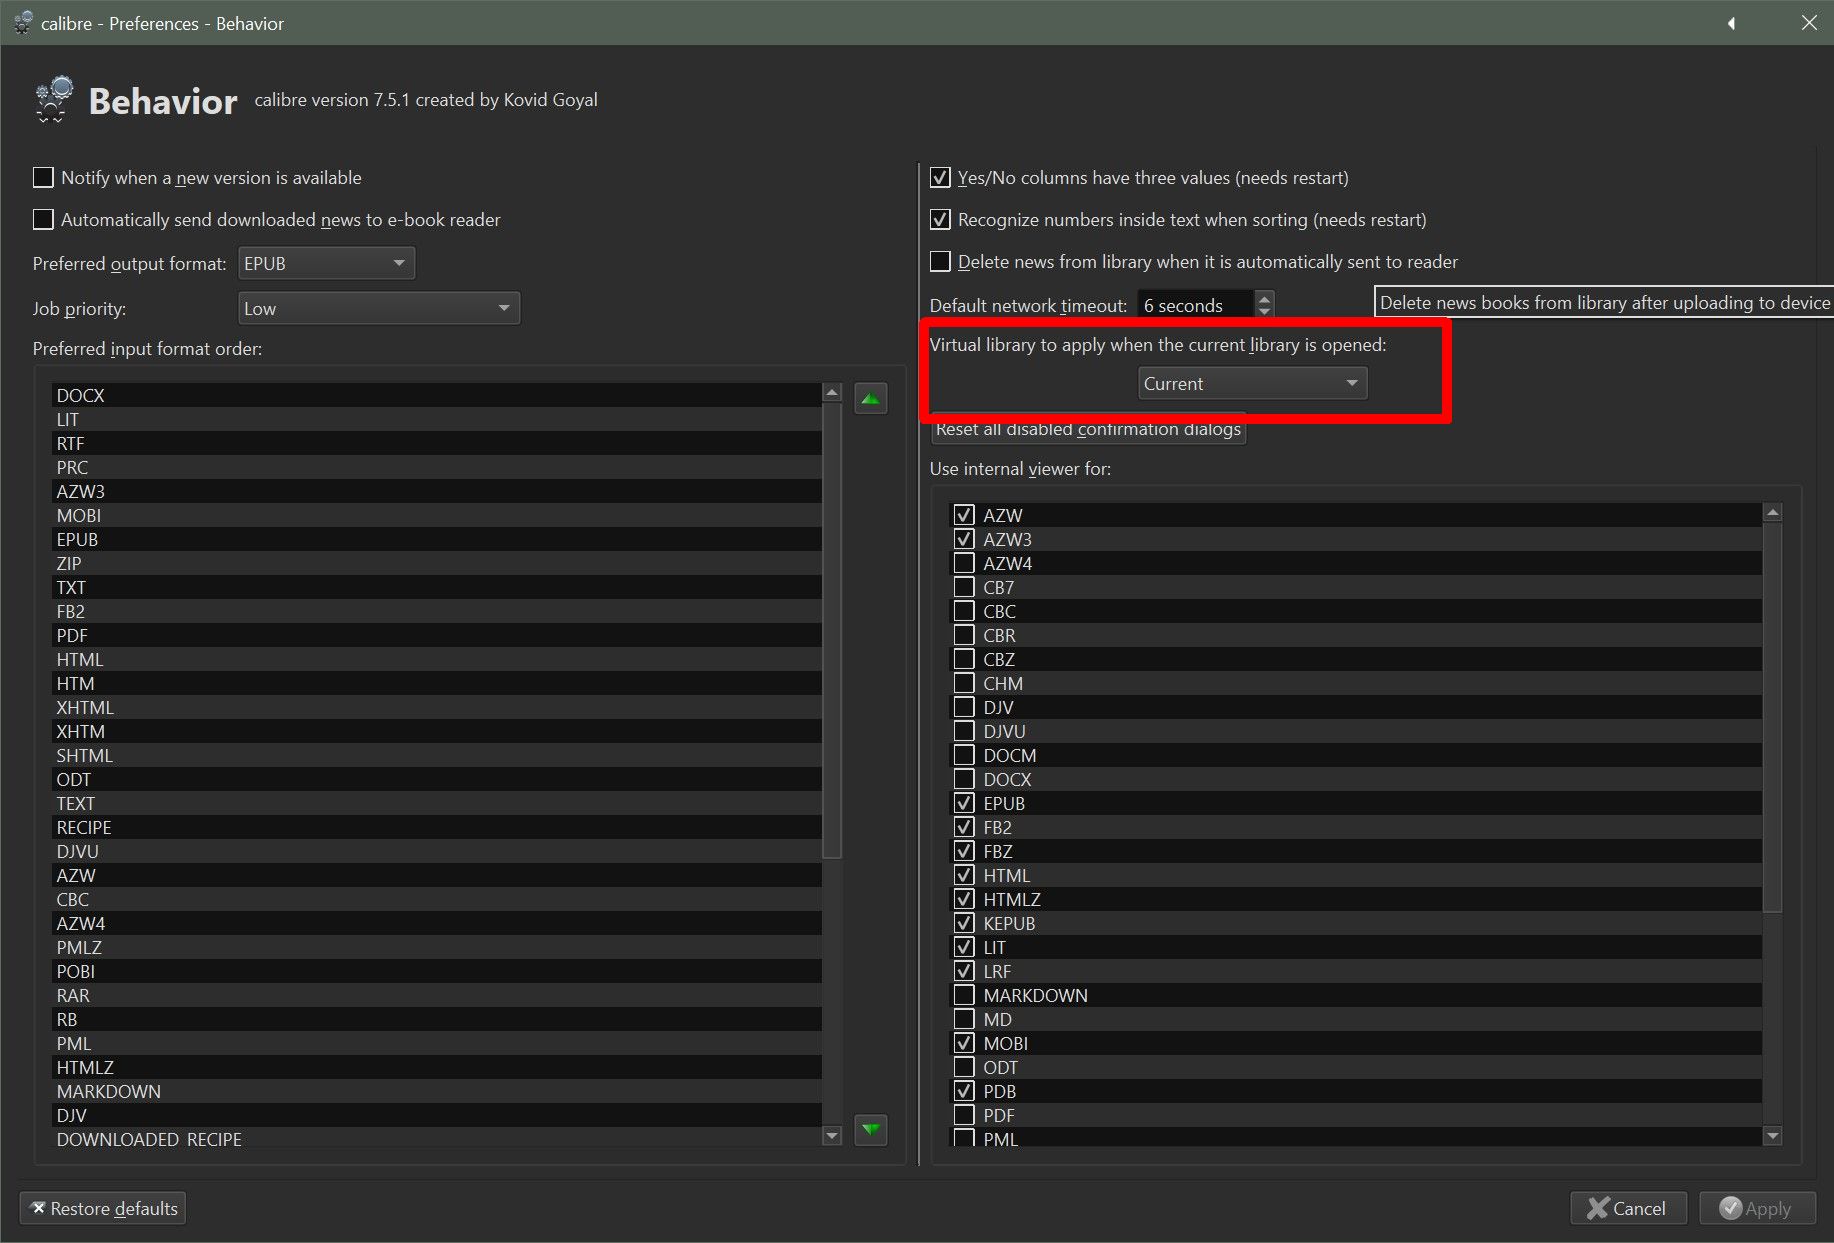Click Restore defaults button
This screenshot has height=1243, width=1834.
(x=103, y=1208)
